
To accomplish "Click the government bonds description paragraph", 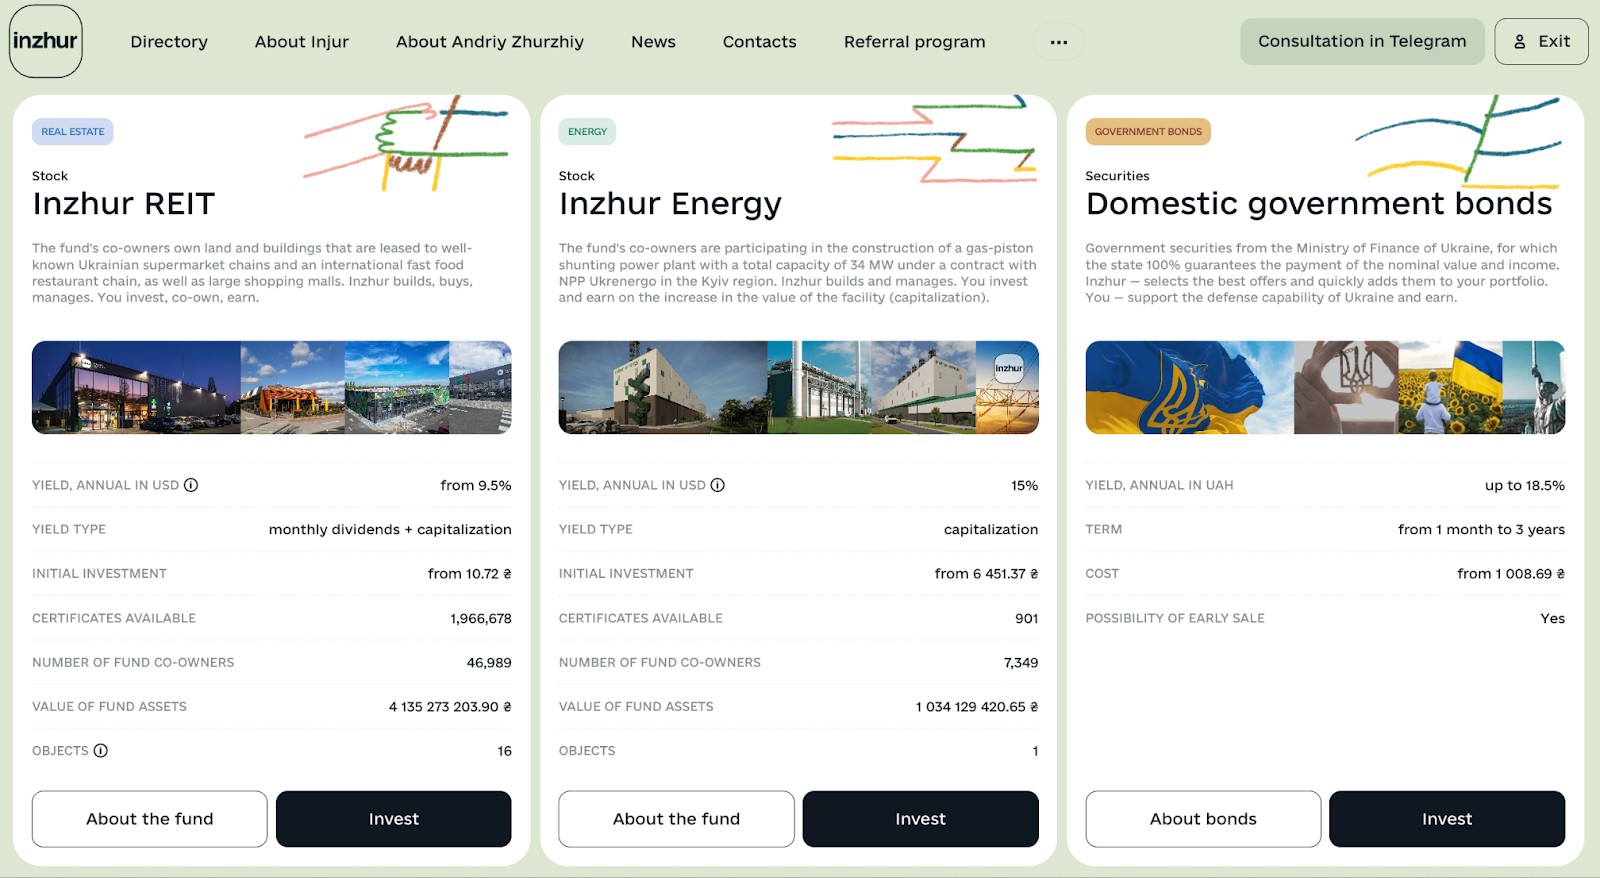I will point(1322,273).
